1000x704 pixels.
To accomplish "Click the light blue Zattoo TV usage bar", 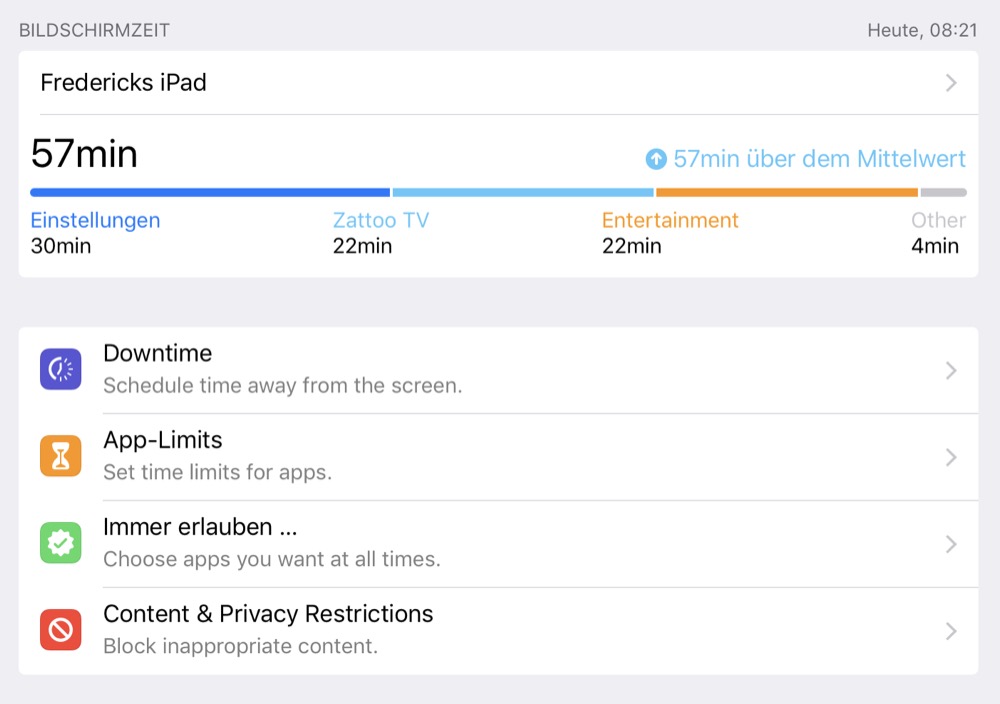I will tap(523, 192).
